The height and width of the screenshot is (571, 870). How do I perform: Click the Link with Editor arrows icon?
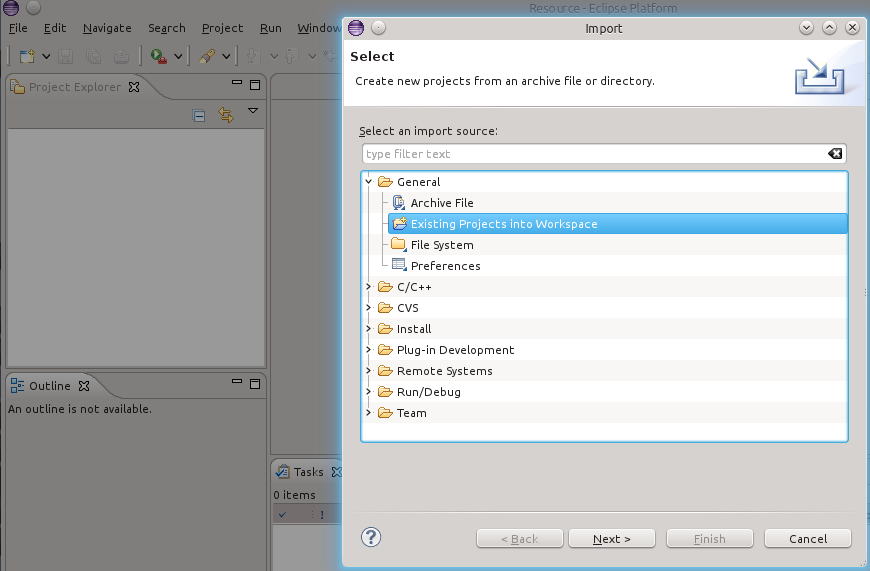click(x=225, y=116)
